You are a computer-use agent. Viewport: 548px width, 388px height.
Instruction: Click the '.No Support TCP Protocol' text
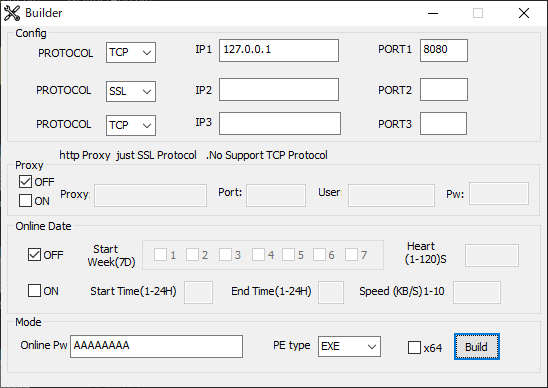(267, 155)
